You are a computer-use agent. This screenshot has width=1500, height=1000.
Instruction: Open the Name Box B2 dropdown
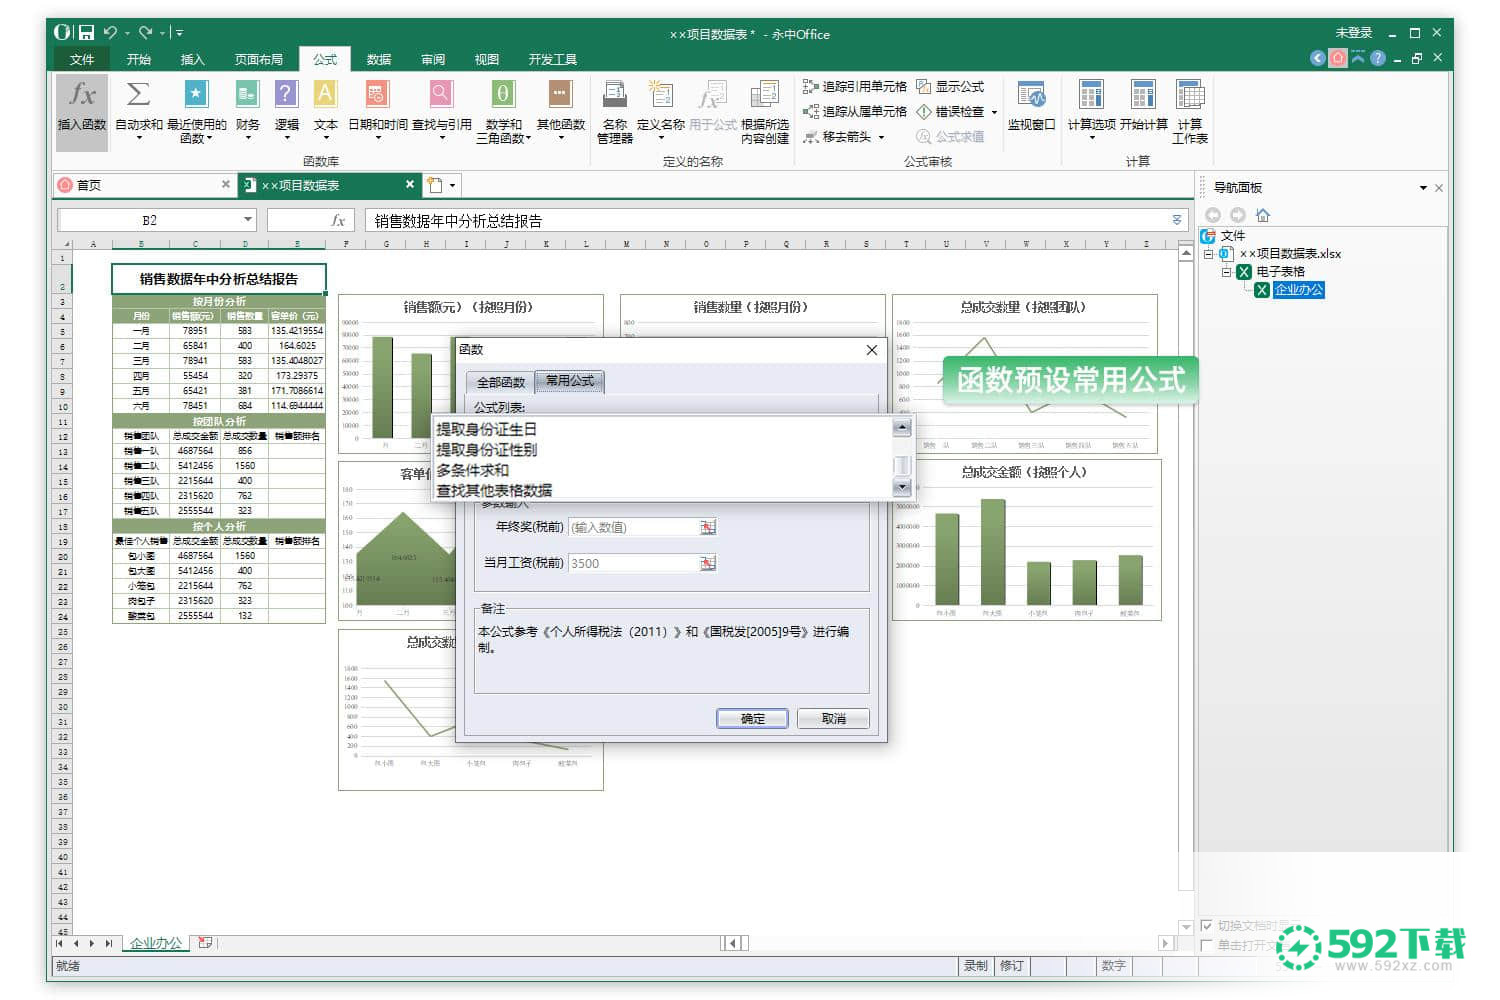pyautogui.click(x=248, y=220)
